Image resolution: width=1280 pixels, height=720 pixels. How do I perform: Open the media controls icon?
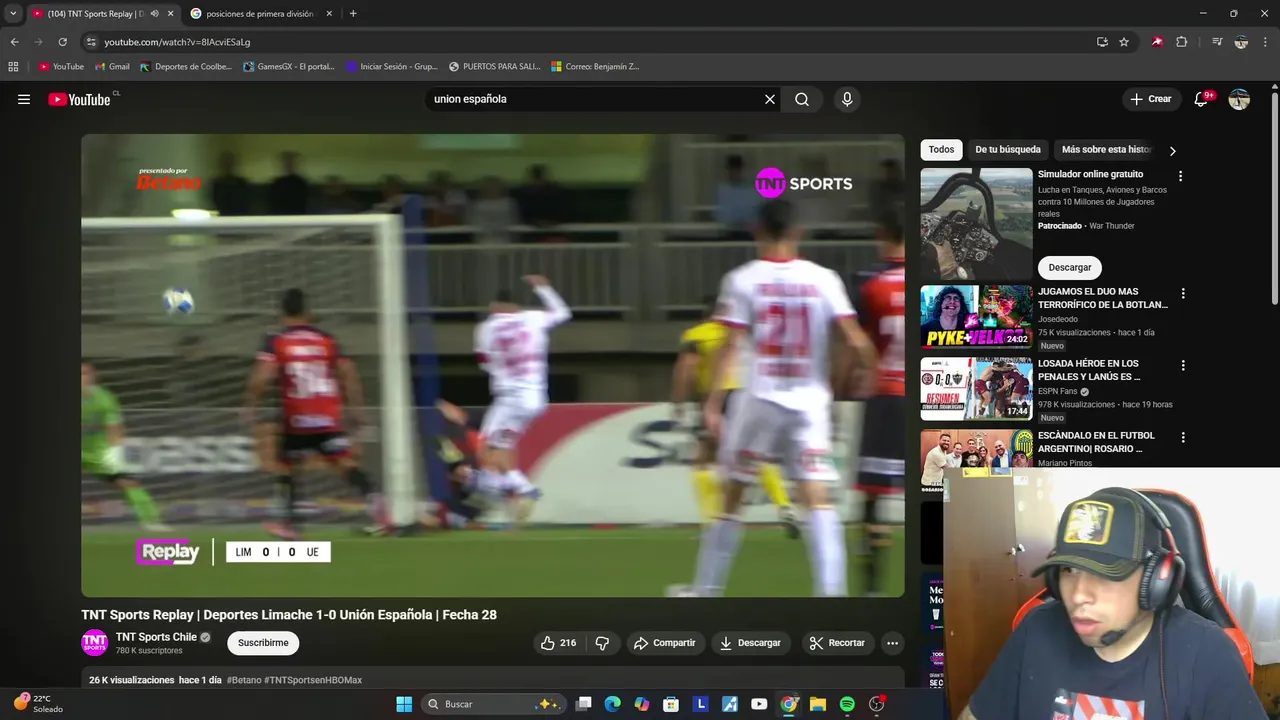click(x=1217, y=42)
